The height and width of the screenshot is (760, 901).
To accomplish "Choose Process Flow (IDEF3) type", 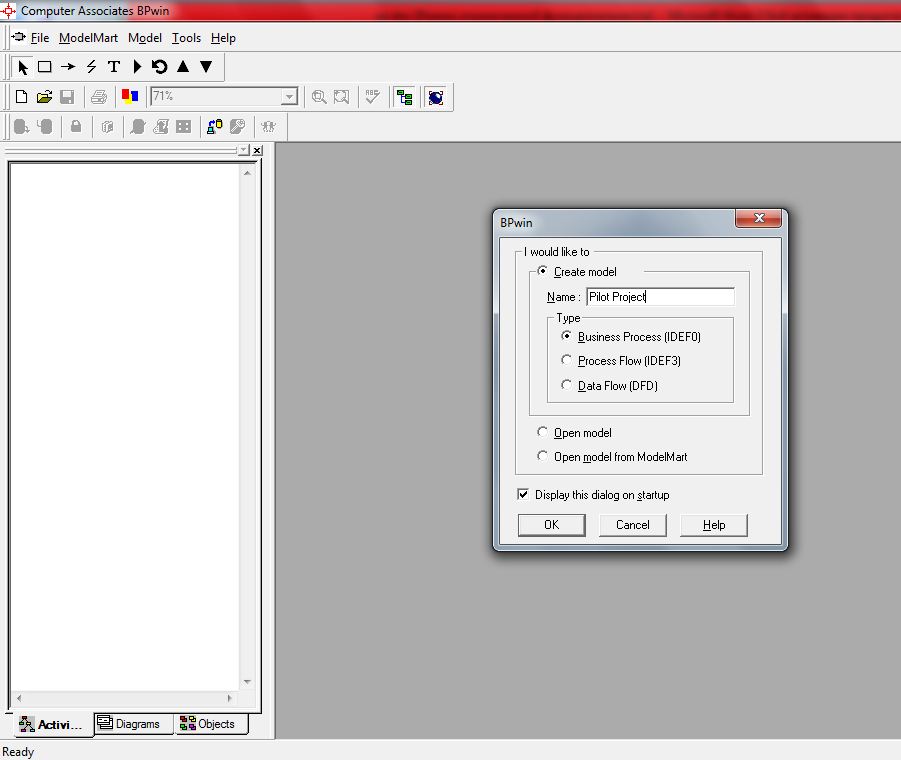I will [x=566, y=360].
